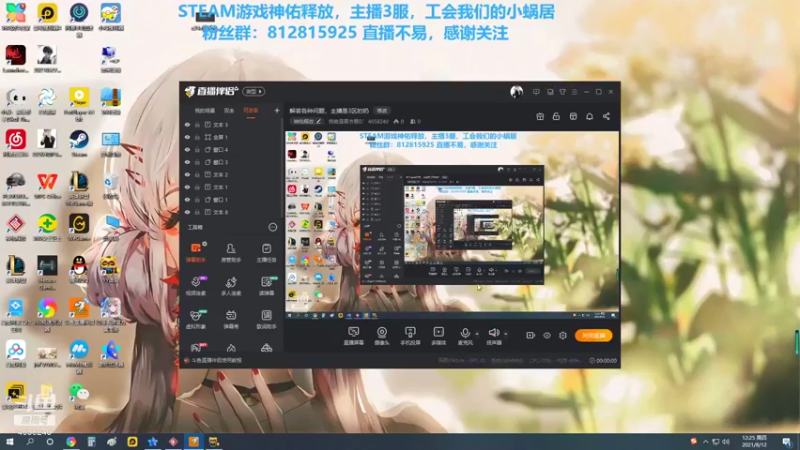Open the 房管助手 room manager tool

pyautogui.click(x=231, y=252)
